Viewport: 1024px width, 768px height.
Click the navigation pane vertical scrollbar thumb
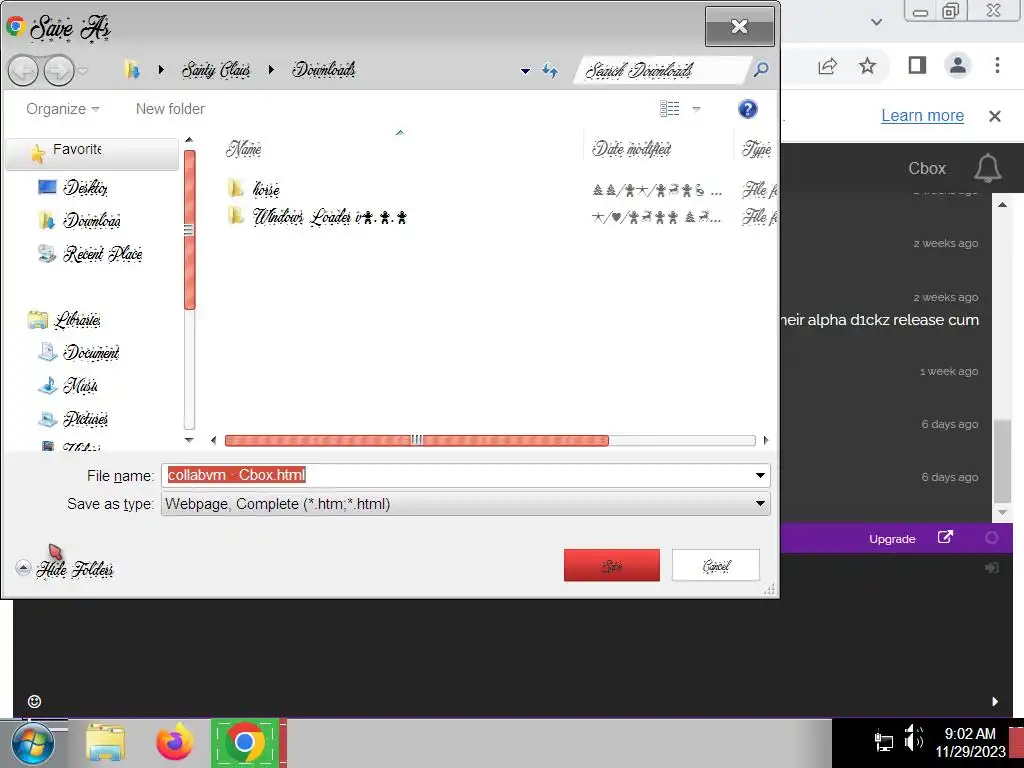[189, 230]
